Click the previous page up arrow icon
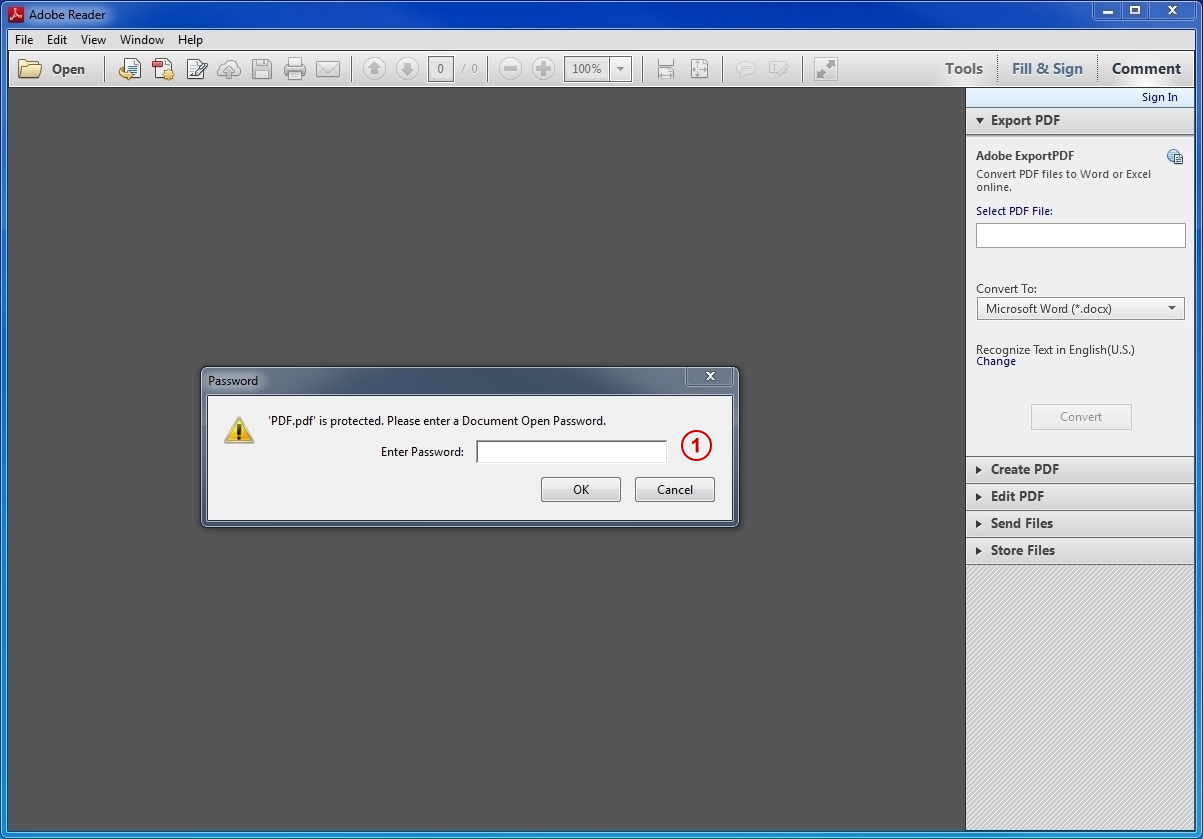 pyautogui.click(x=374, y=69)
